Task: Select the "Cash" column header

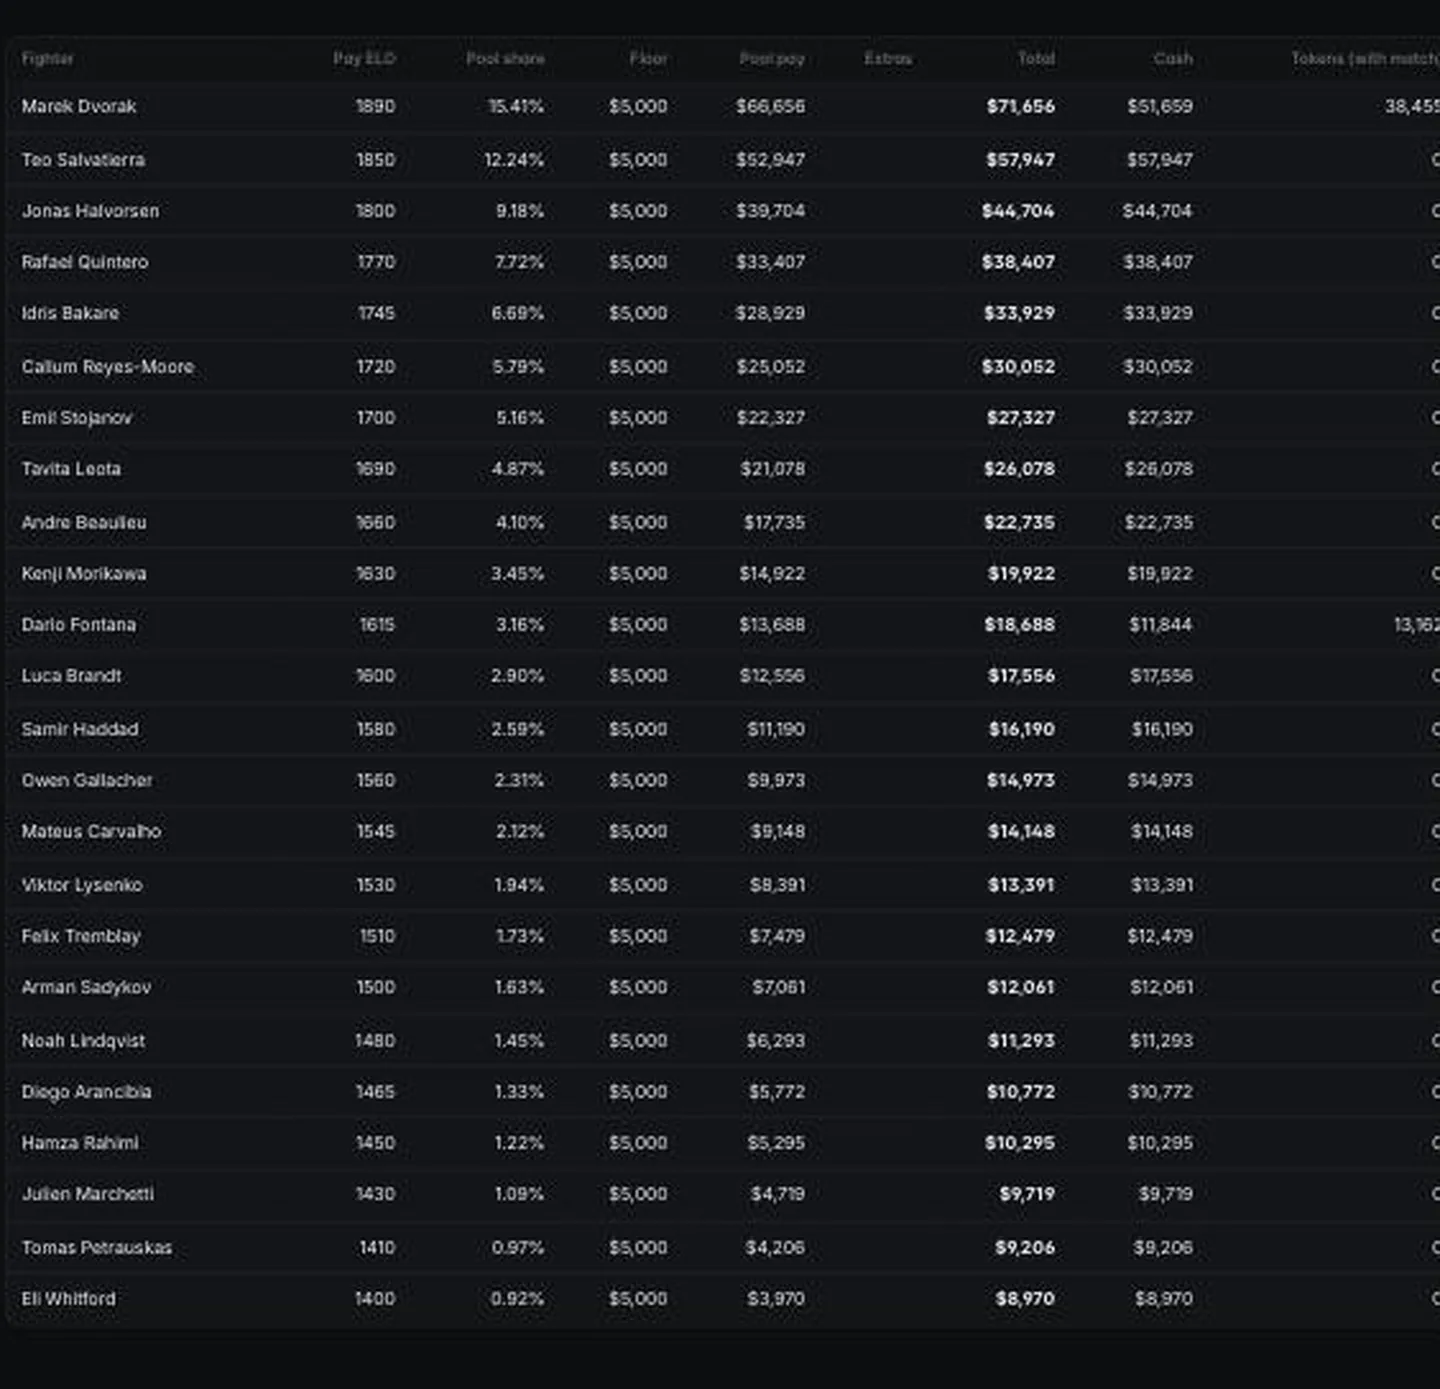Action: coord(1173,59)
